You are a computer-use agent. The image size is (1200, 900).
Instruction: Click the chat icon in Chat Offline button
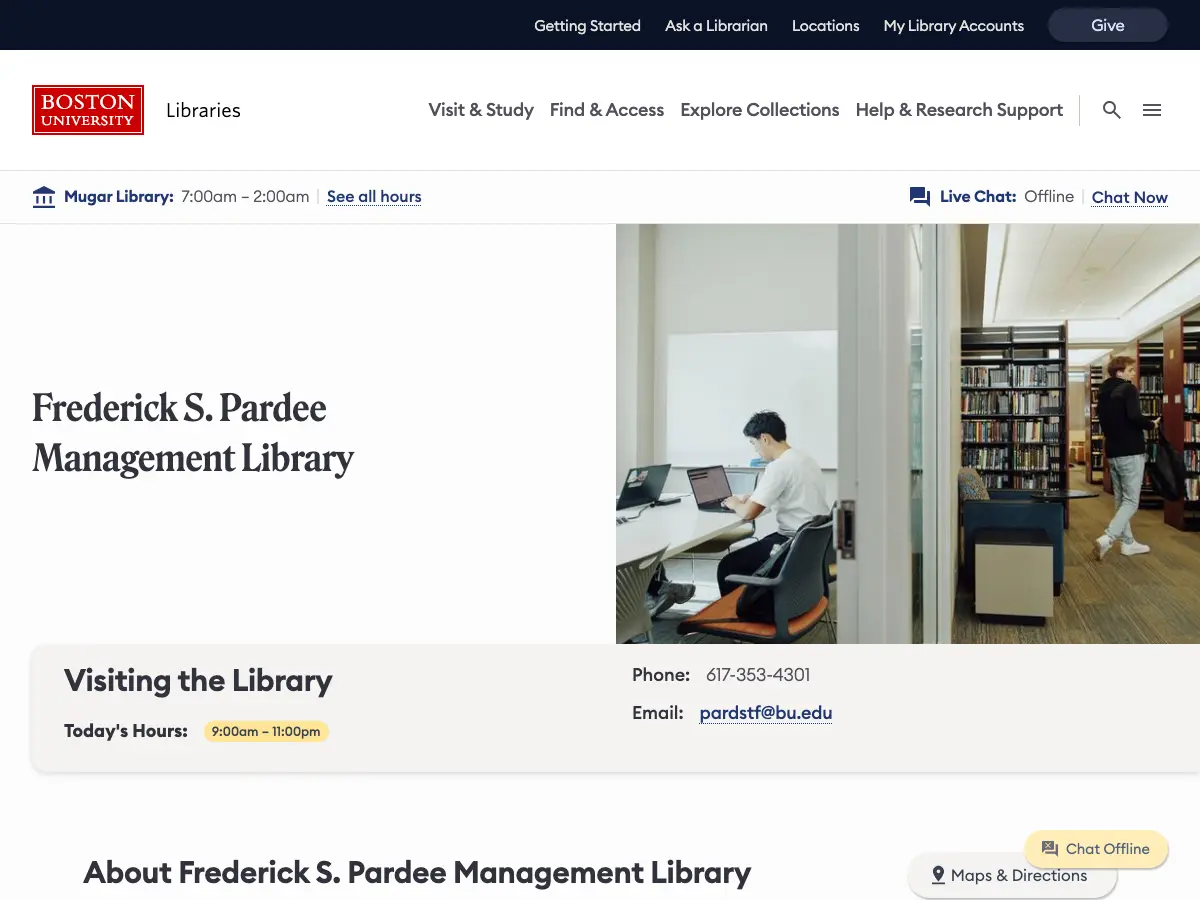[1050, 849]
